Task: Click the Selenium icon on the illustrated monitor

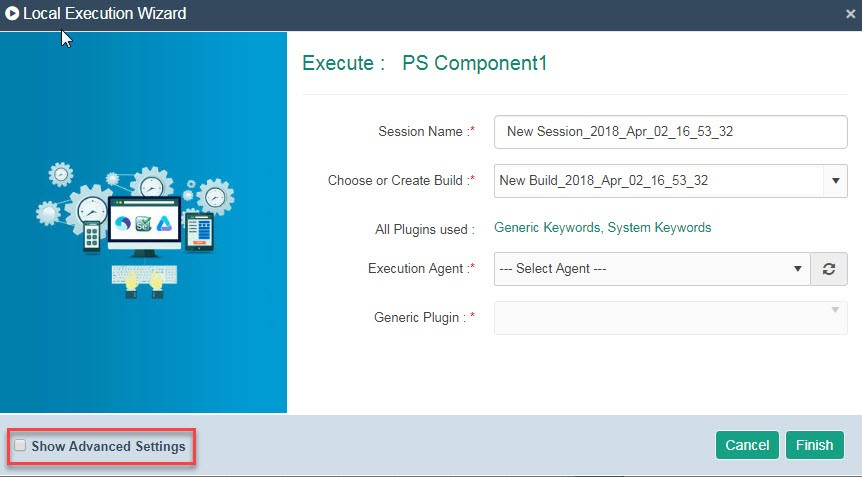Action: pos(143,223)
